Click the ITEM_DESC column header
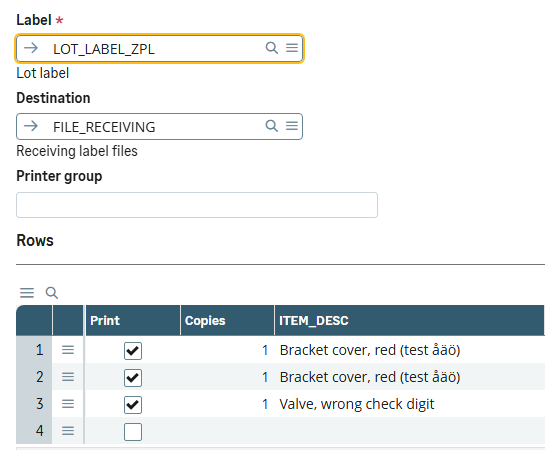This screenshot has width=545, height=450. click(x=409, y=320)
